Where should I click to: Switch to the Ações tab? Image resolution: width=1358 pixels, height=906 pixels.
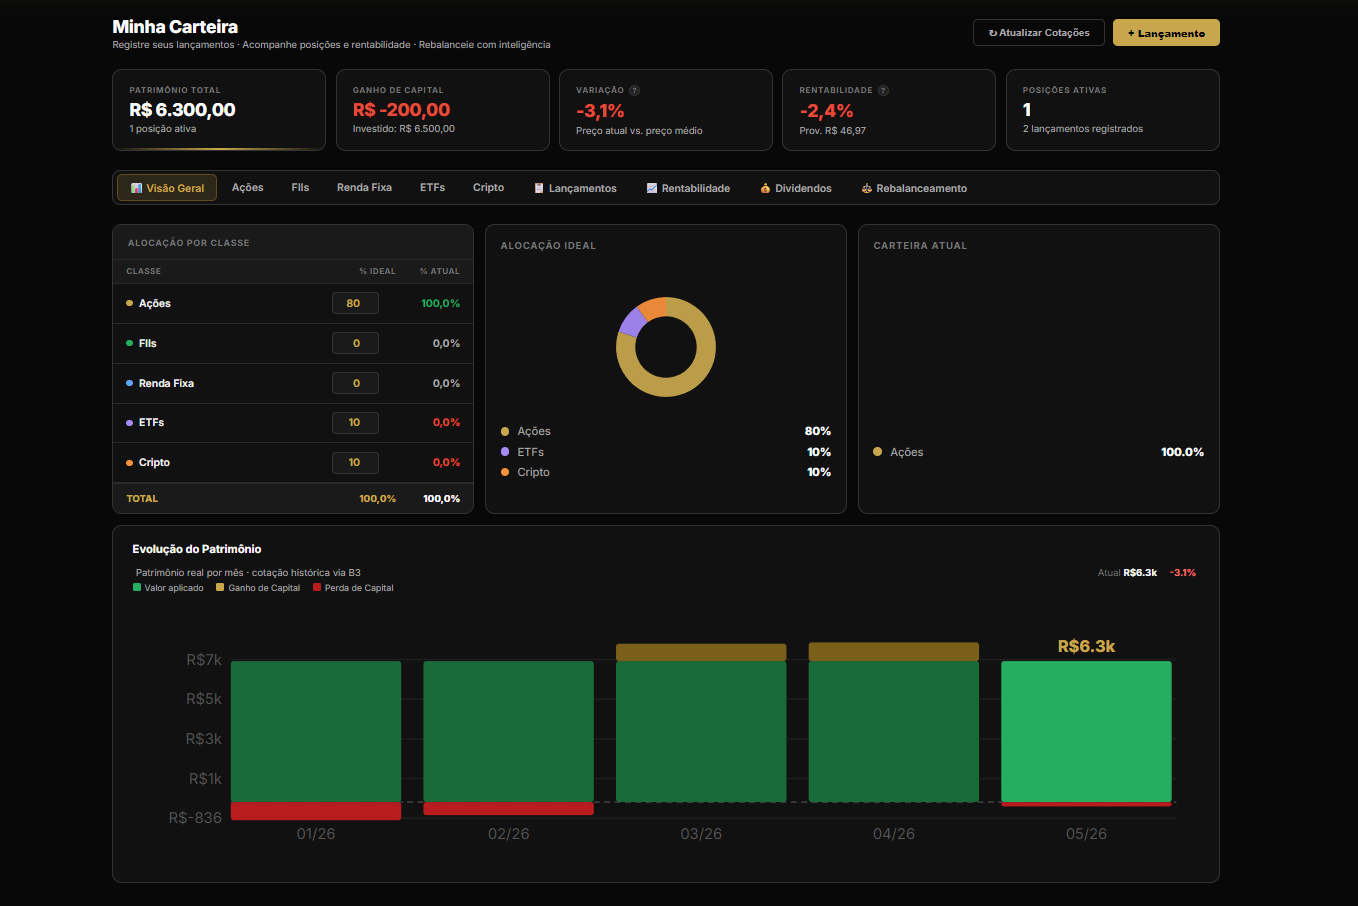pyautogui.click(x=248, y=187)
